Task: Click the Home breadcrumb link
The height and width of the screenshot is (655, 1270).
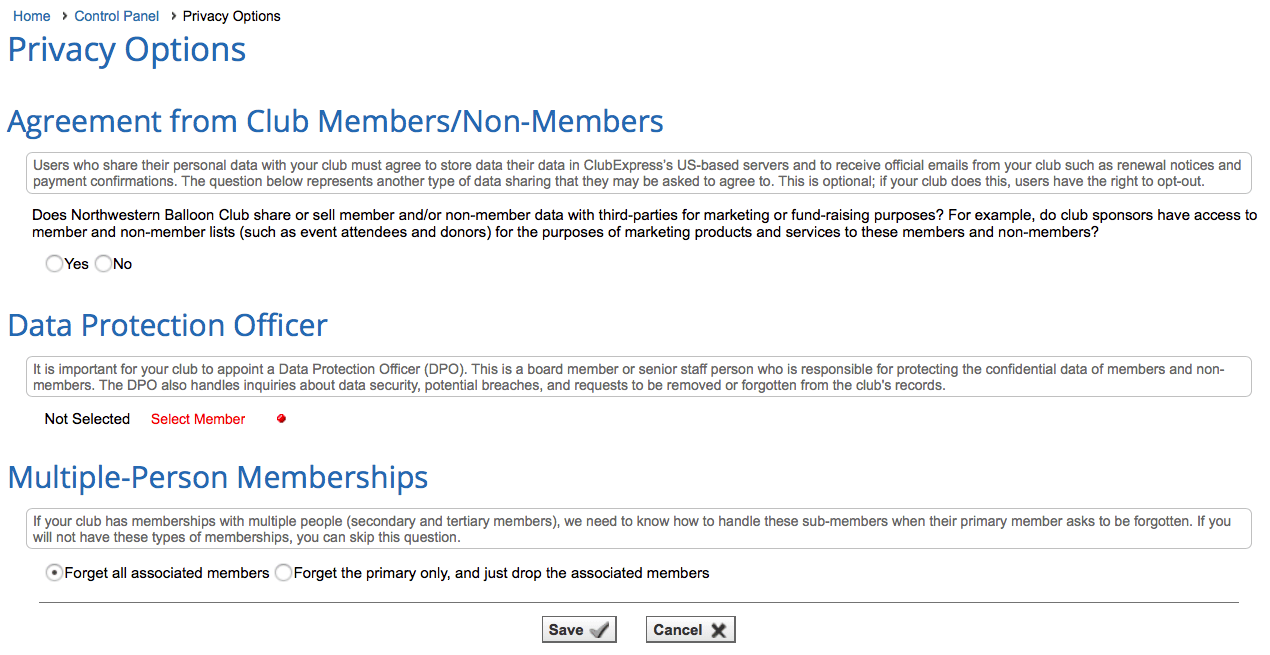Action: tap(32, 16)
